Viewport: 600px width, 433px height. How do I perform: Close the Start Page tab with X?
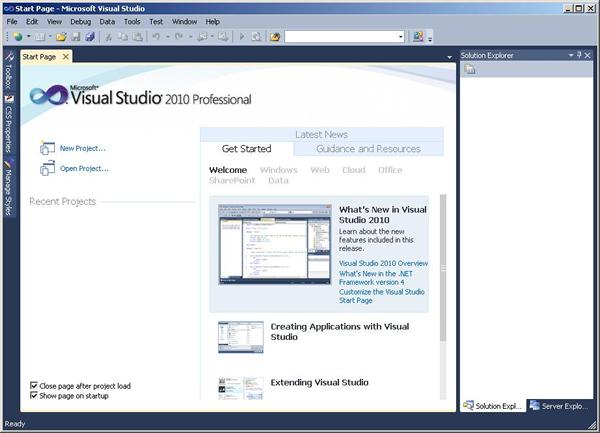tap(66, 57)
